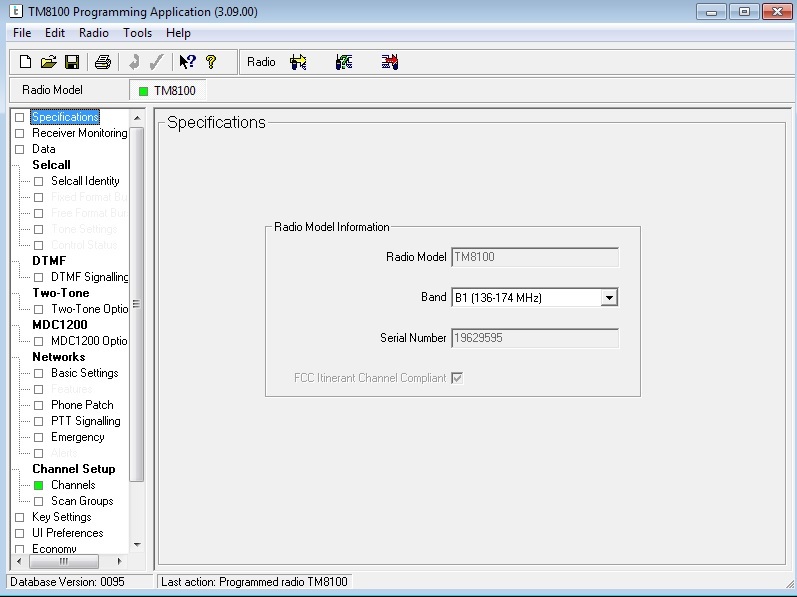Screen dimensions: 797x597
Task: Open the Band dropdown list
Action: 609,297
